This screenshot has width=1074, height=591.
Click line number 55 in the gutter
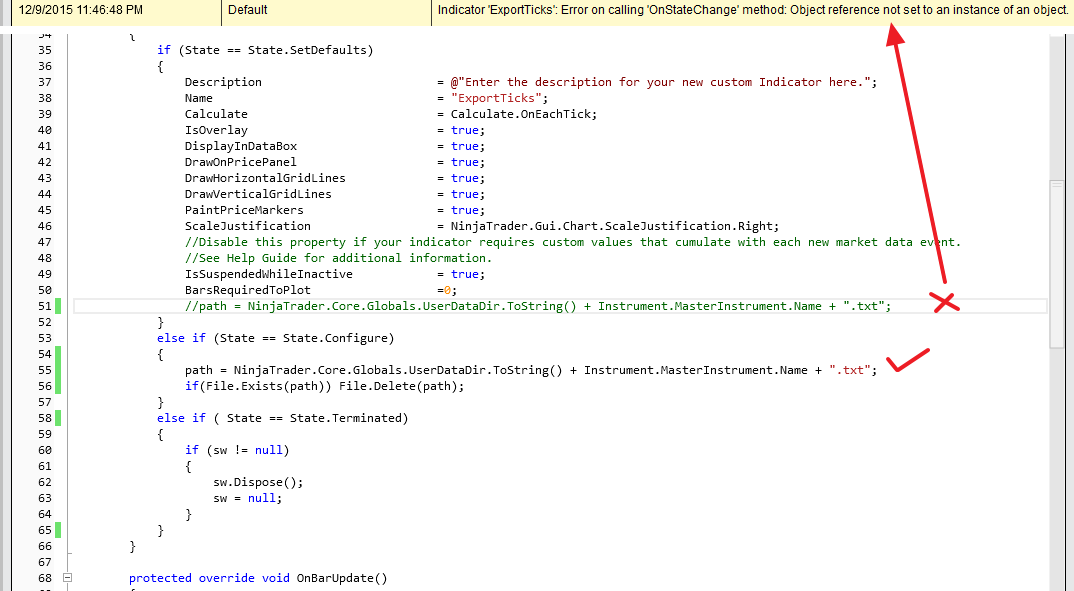tap(45, 370)
